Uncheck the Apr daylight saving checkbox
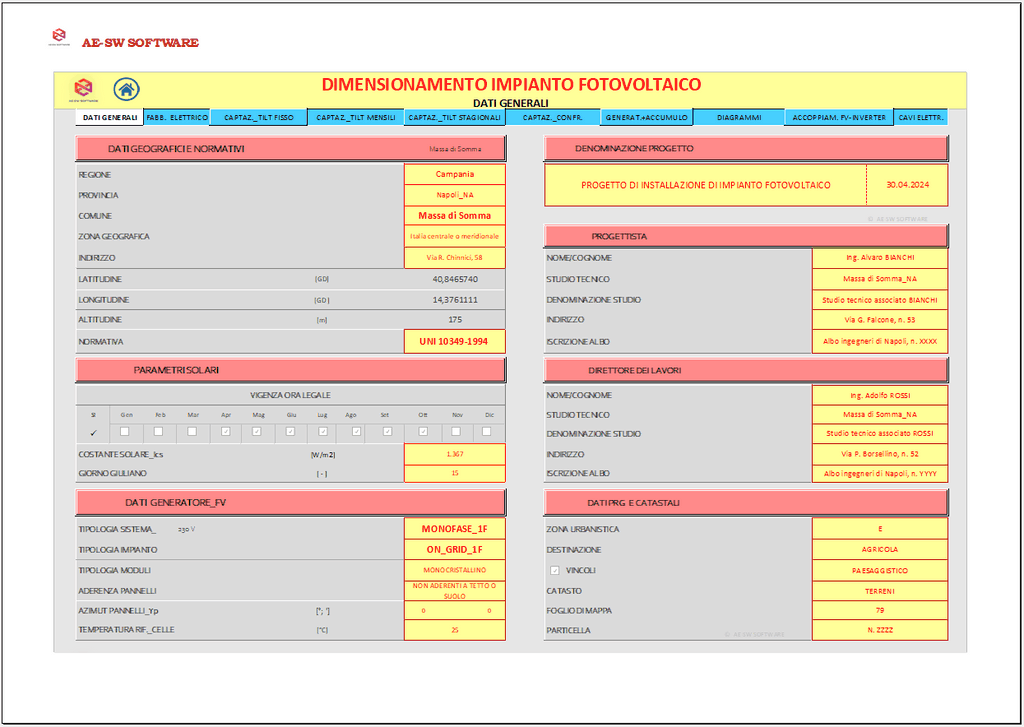 click(226, 431)
